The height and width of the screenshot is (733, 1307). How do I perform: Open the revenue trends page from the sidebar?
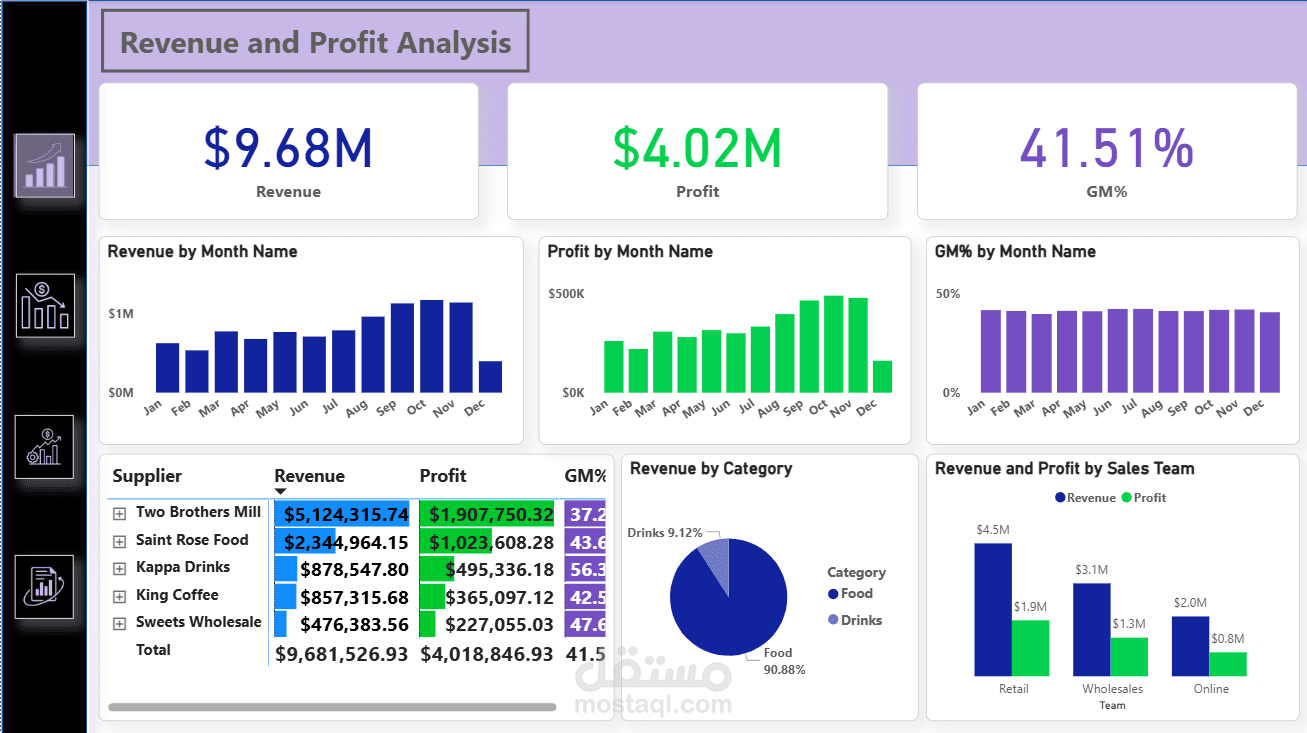pyautogui.click(x=45, y=165)
